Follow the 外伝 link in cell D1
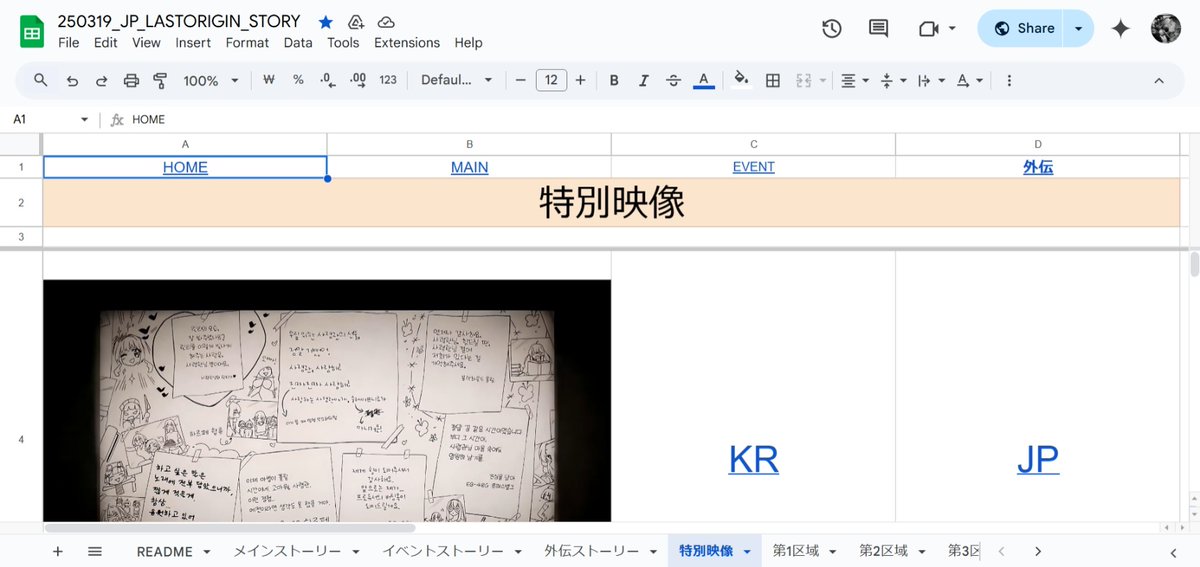The height and width of the screenshot is (567, 1200). 1038,167
